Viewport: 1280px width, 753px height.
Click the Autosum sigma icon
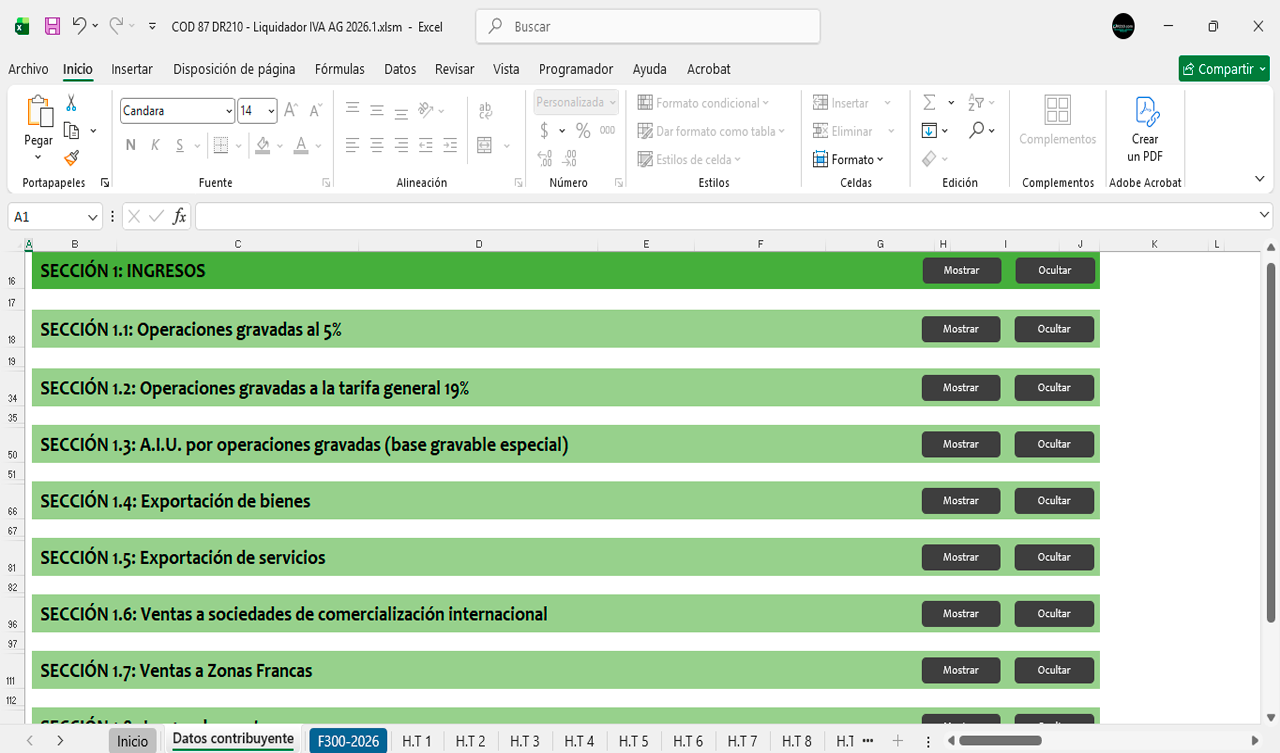929,103
